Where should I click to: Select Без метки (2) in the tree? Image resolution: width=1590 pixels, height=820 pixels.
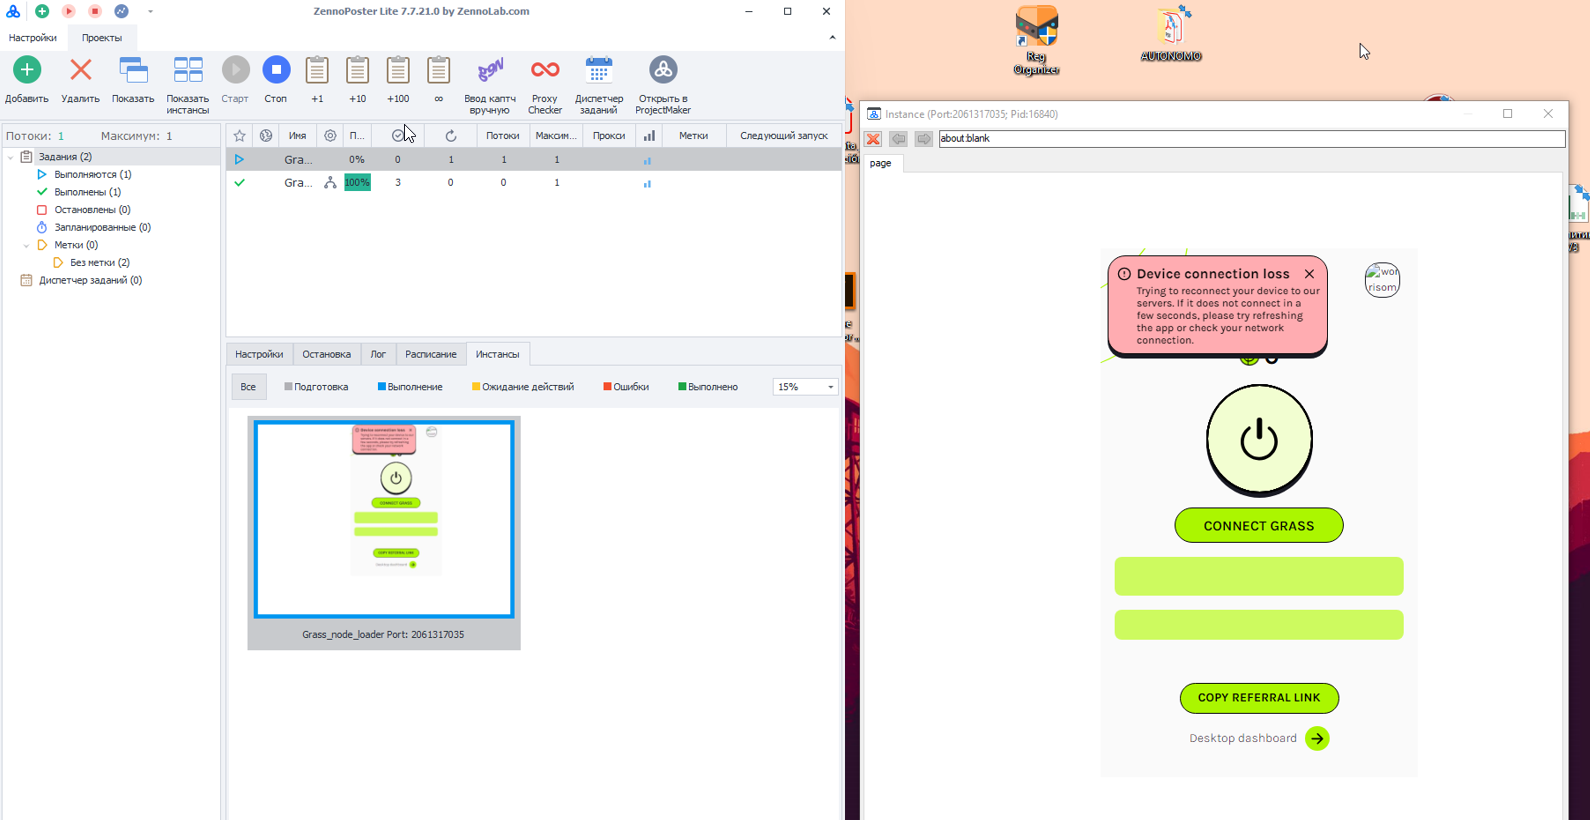[100, 263]
